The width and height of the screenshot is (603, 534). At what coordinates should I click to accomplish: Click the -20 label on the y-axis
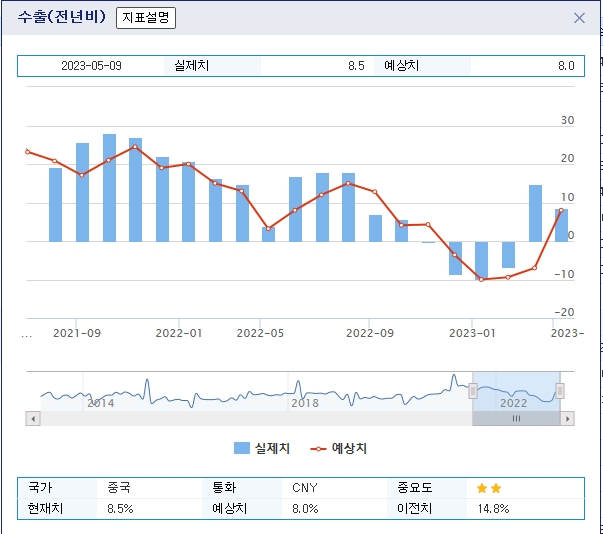pyautogui.click(x=564, y=312)
